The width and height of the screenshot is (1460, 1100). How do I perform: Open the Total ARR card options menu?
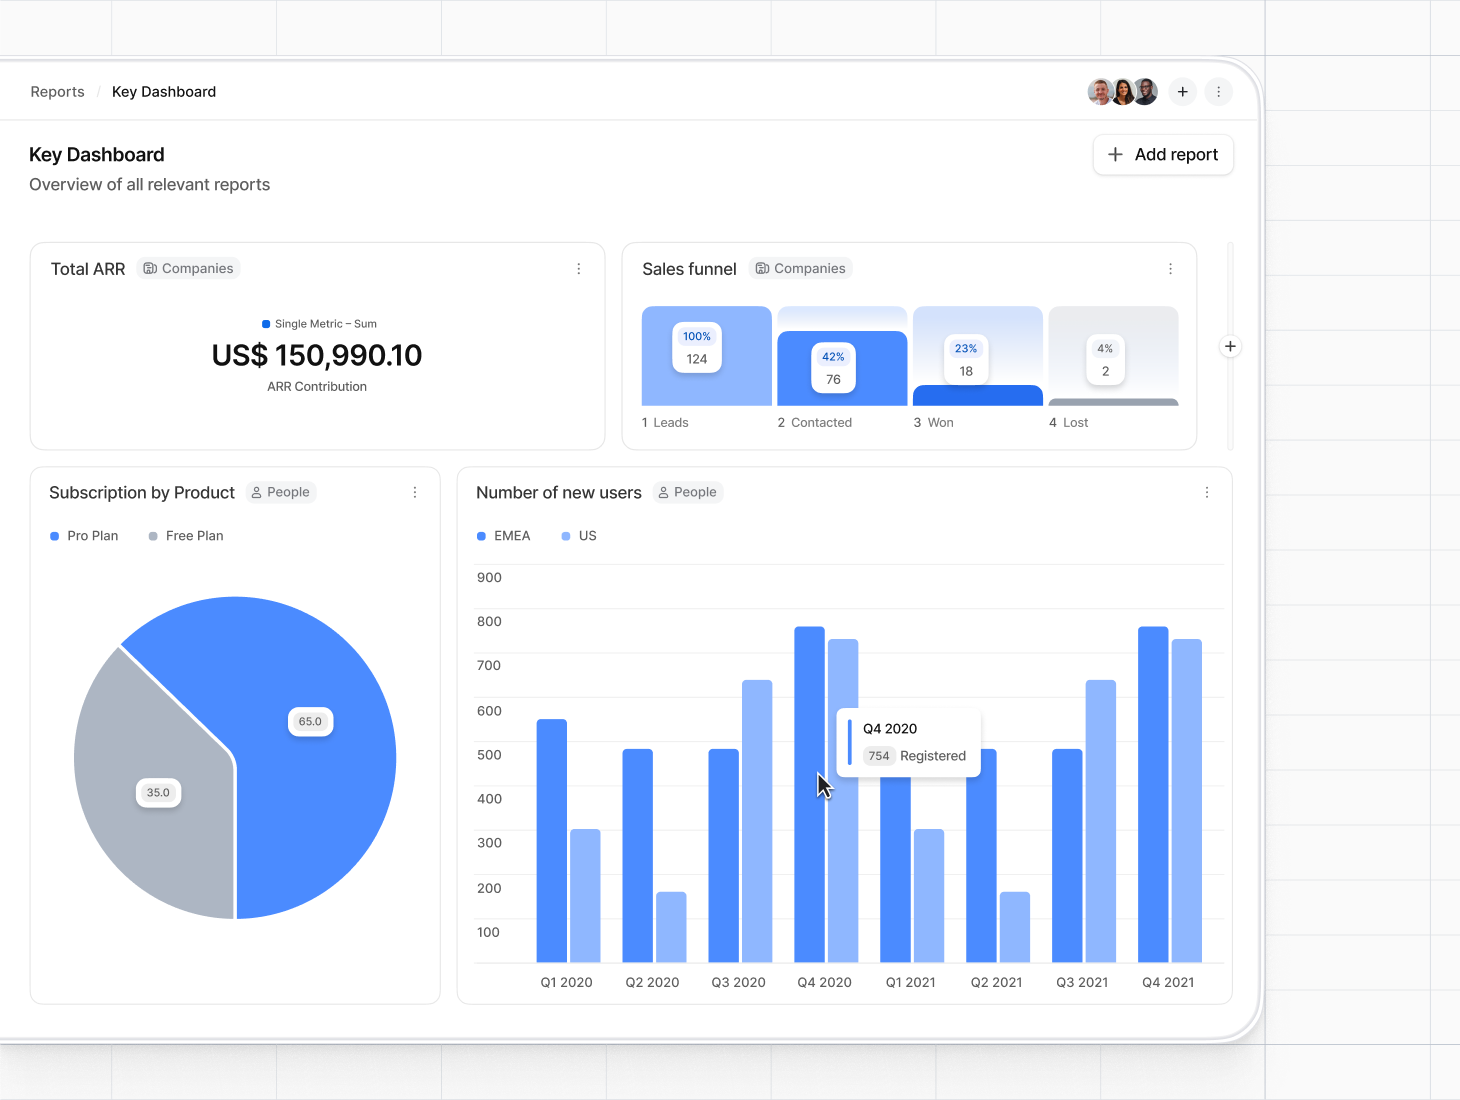point(579,268)
